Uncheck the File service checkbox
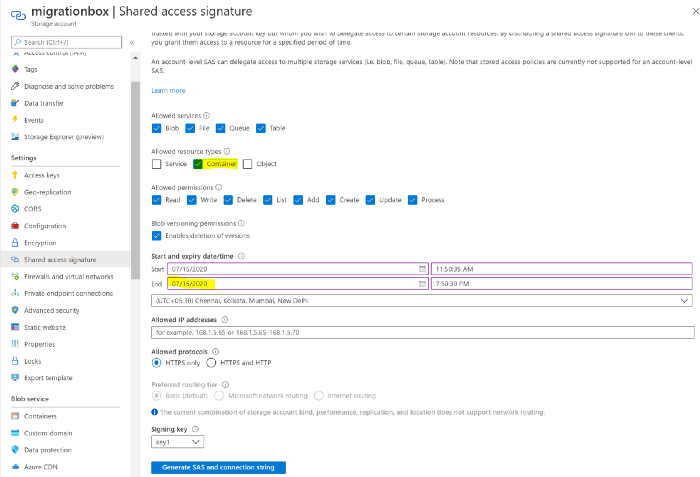The height and width of the screenshot is (477, 700). click(190, 128)
